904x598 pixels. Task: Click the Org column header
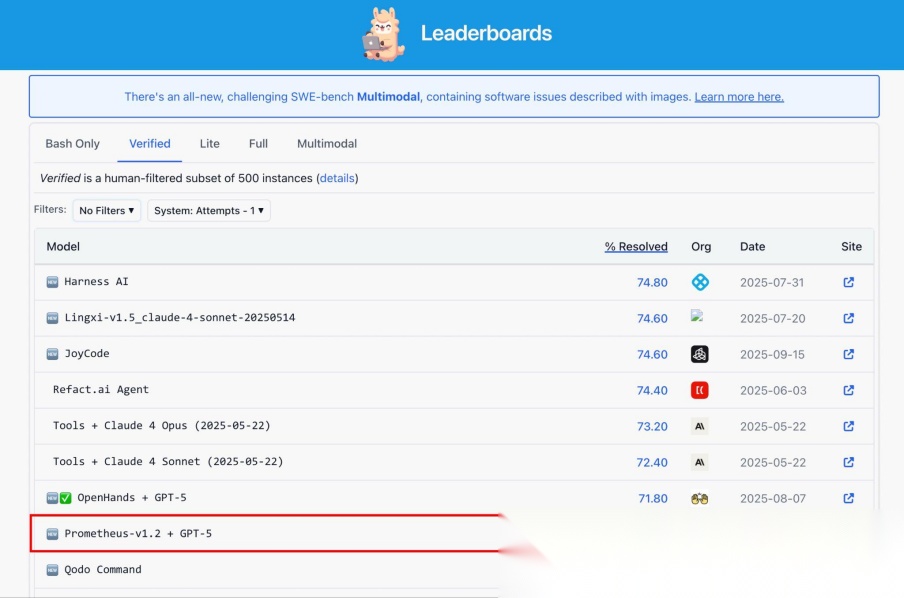701,247
